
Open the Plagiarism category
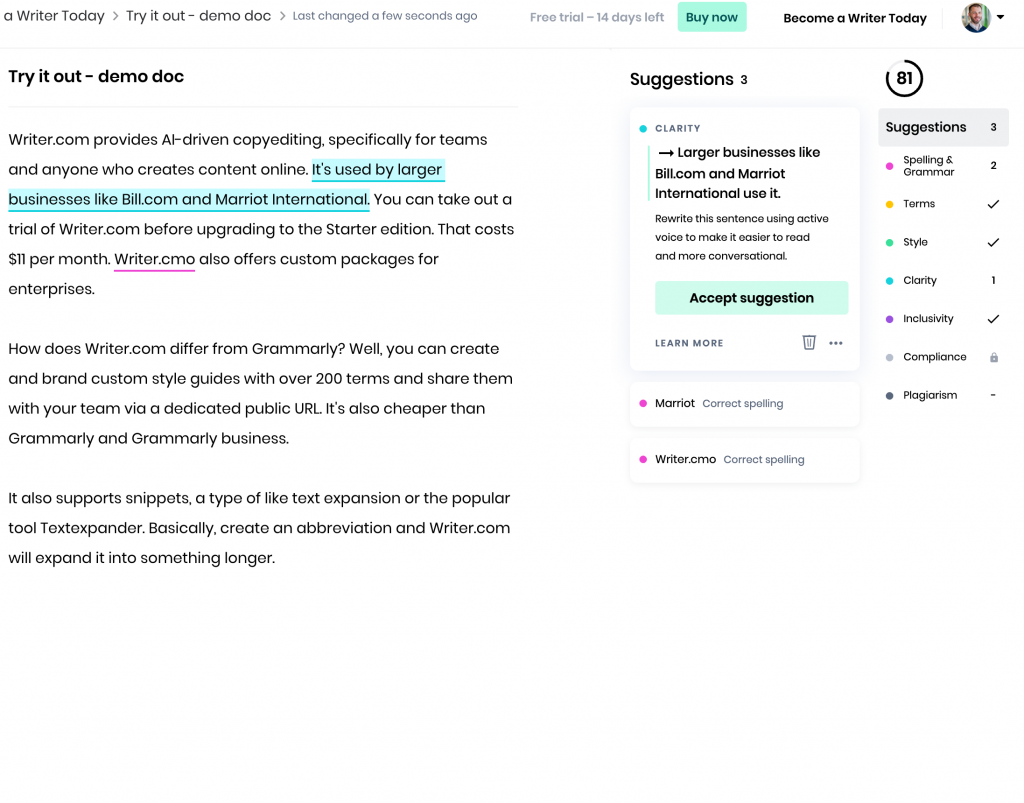930,396
